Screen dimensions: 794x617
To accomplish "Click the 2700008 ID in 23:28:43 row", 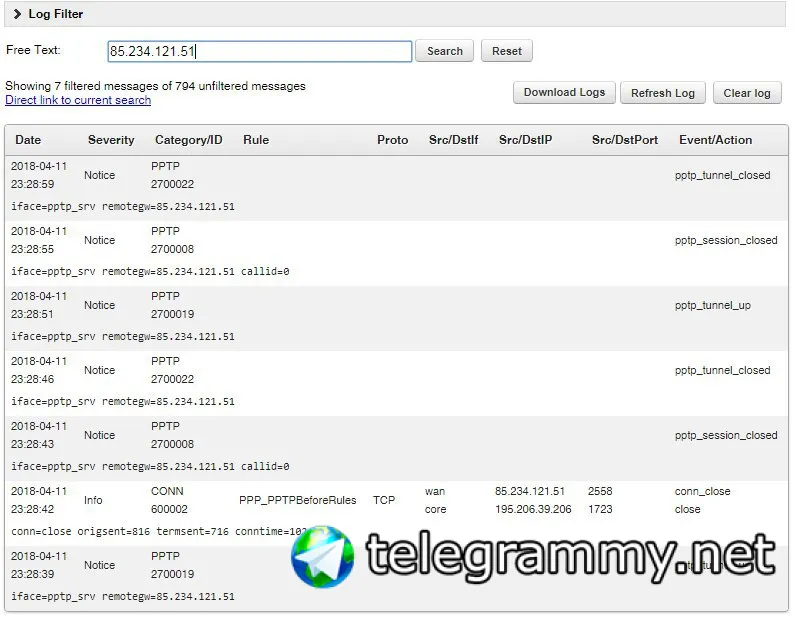I will [172, 444].
